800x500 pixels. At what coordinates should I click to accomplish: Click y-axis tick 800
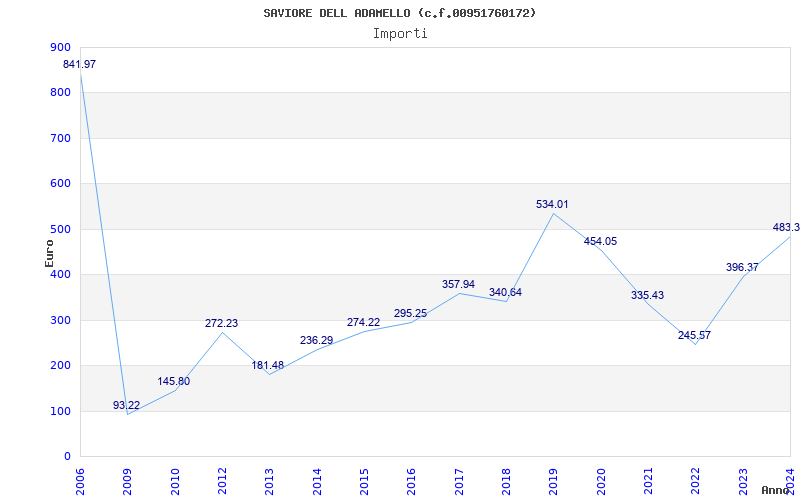pyautogui.click(x=60, y=93)
